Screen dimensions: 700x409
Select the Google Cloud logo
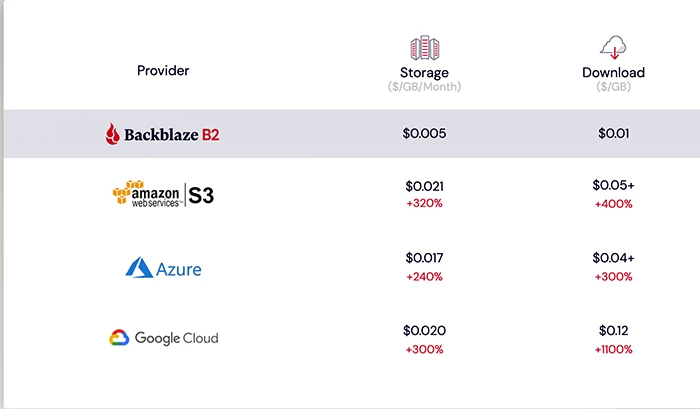click(163, 338)
